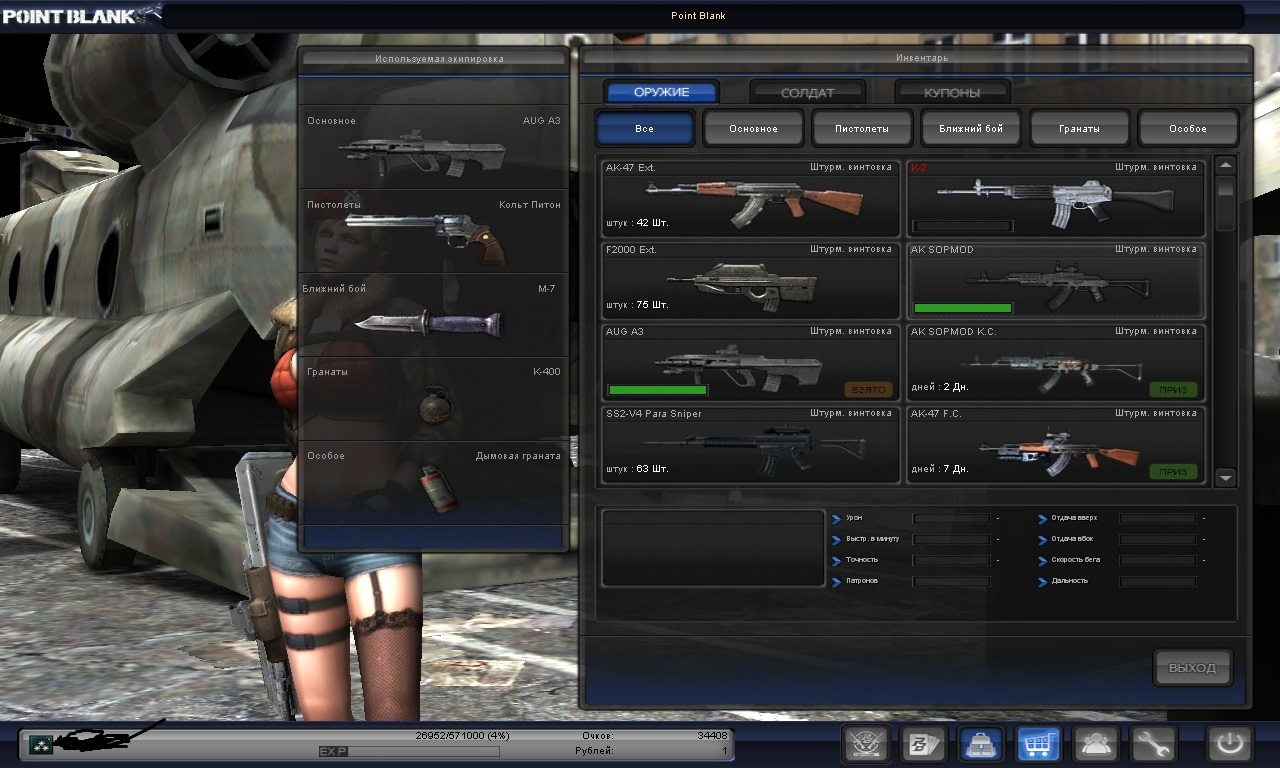
Task: Select the Гранаты filter
Action: (x=1079, y=128)
